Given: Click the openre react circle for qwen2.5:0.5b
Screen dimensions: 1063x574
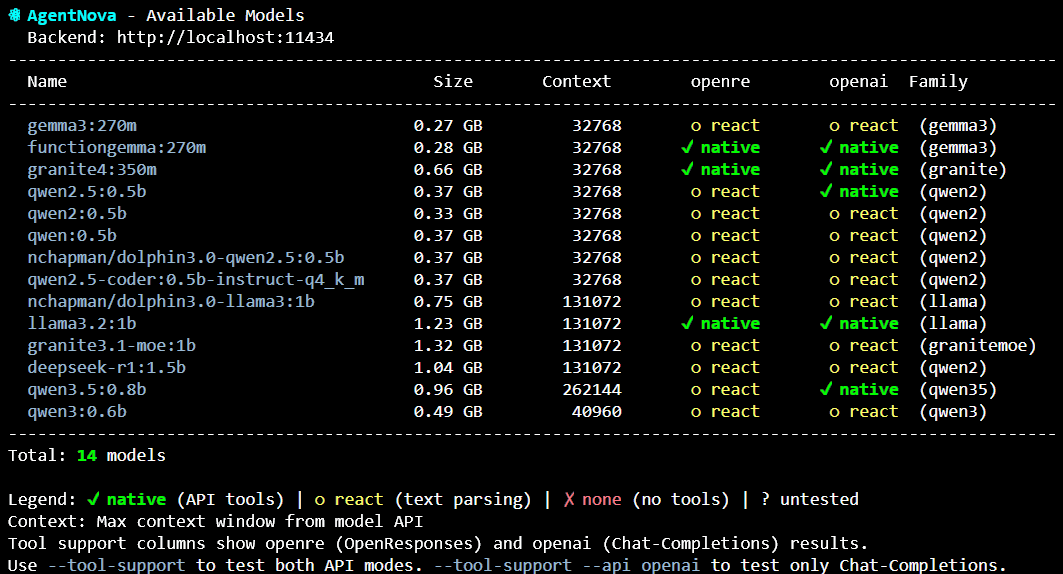Looking at the screenshot, I should pos(696,192).
